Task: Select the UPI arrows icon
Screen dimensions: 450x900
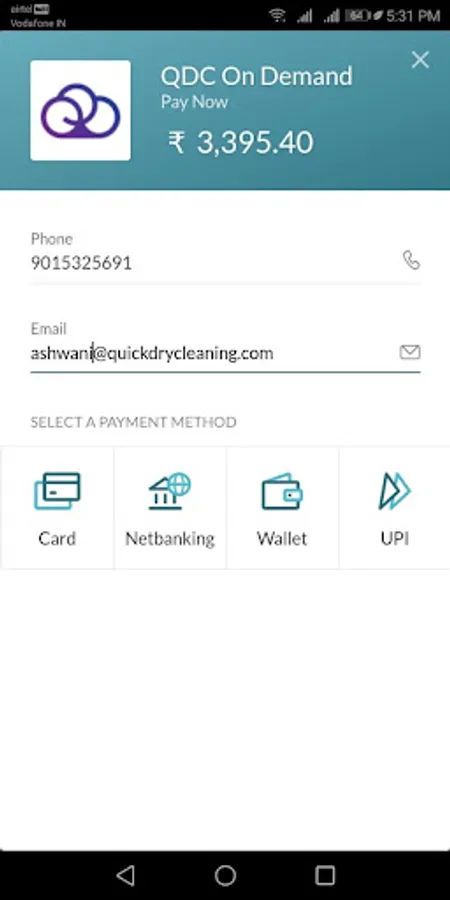Action: (x=395, y=491)
